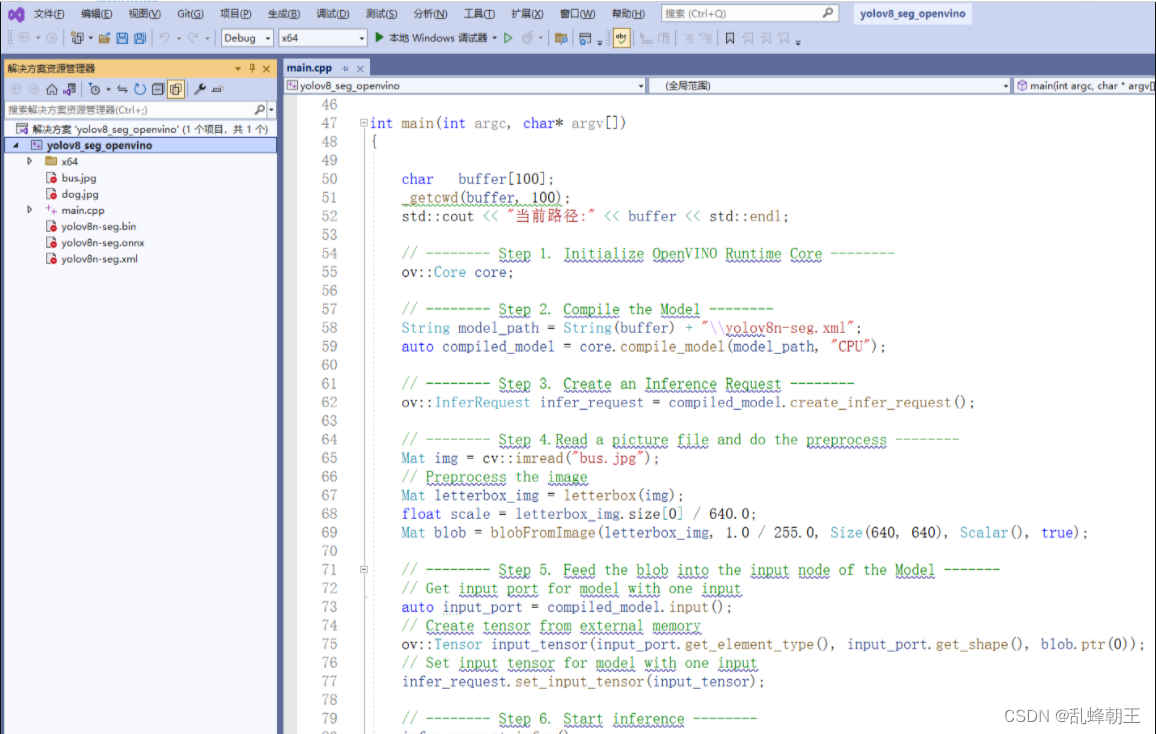Image resolution: width=1156 pixels, height=734 pixels.
Task: Click the Home icon in Solution Explorer
Action: [x=52, y=90]
